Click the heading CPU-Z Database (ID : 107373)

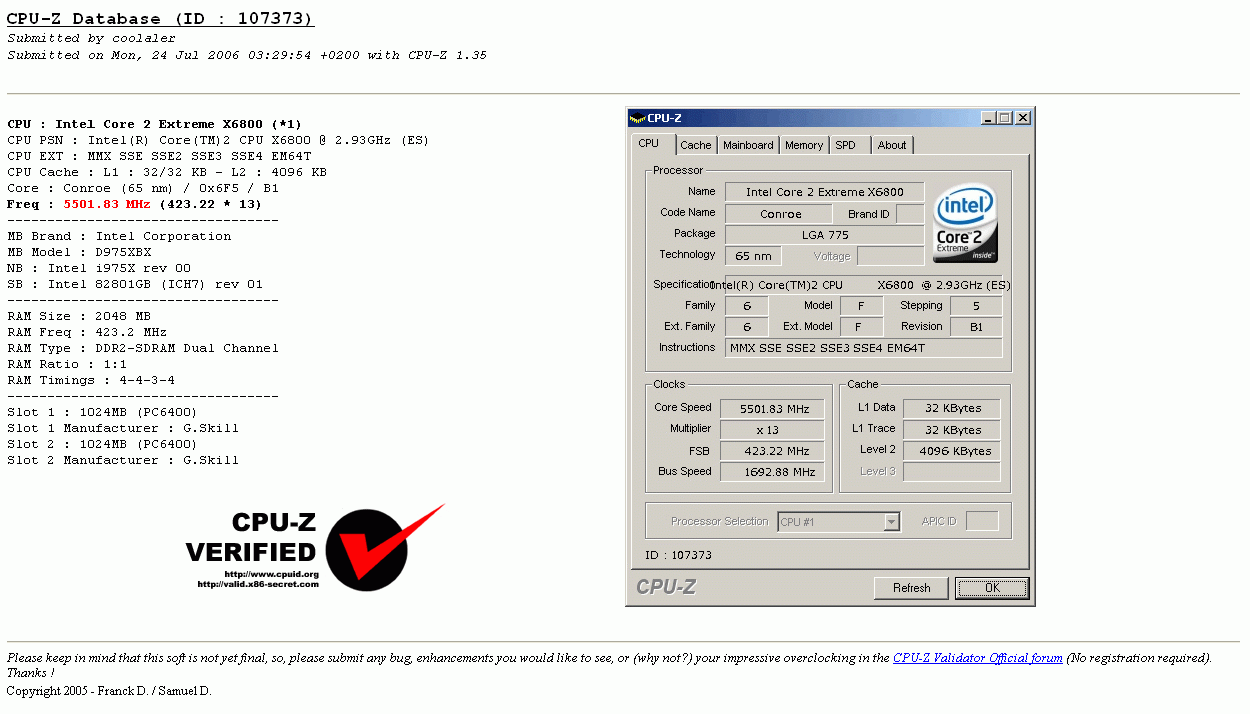[160, 19]
